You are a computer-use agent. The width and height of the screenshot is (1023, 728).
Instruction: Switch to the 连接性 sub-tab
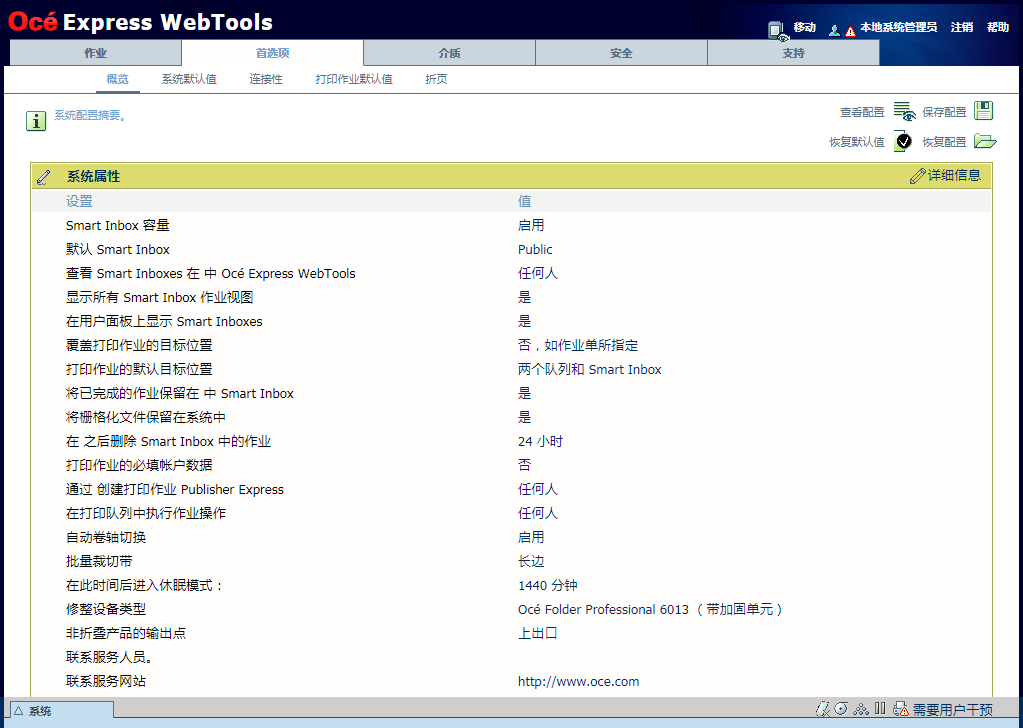266,79
